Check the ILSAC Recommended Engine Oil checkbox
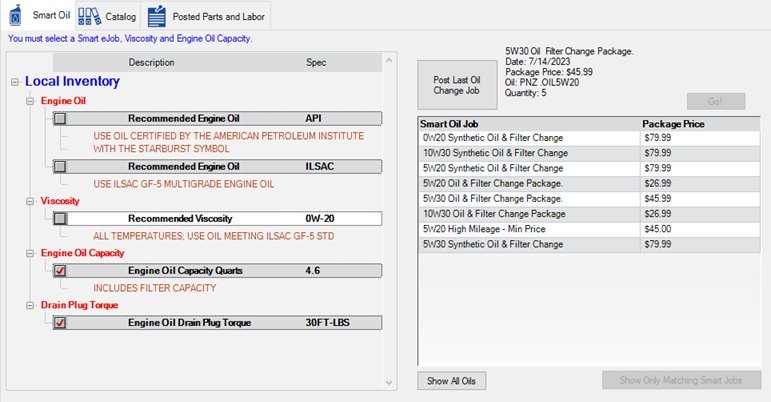 (60, 167)
